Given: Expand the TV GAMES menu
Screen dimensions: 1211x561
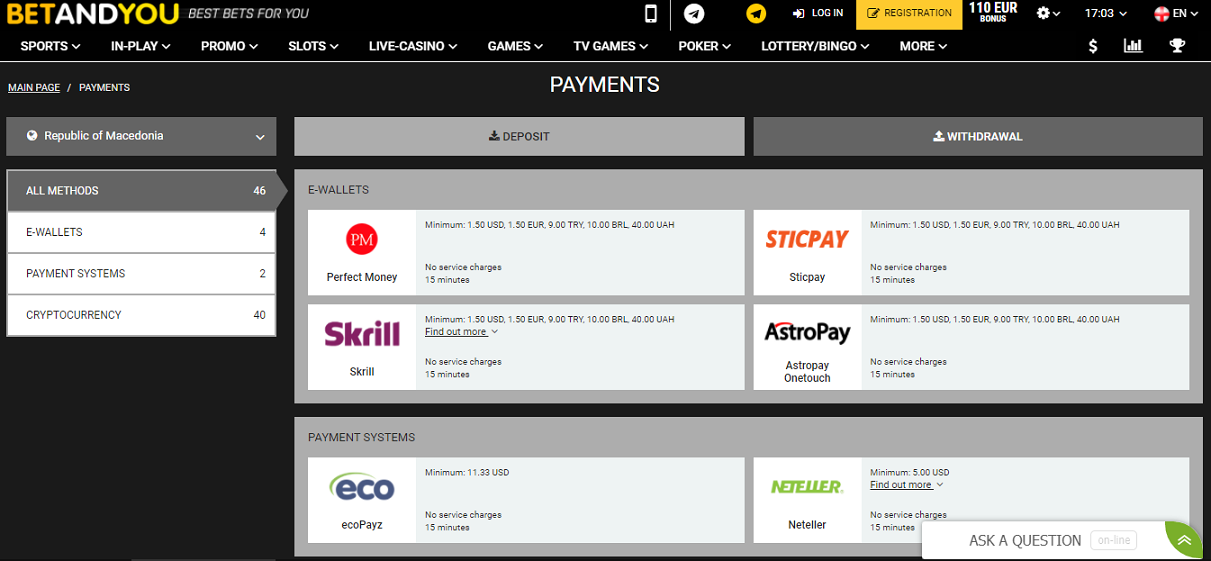Looking at the screenshot, I should click(x=611, y=46).
